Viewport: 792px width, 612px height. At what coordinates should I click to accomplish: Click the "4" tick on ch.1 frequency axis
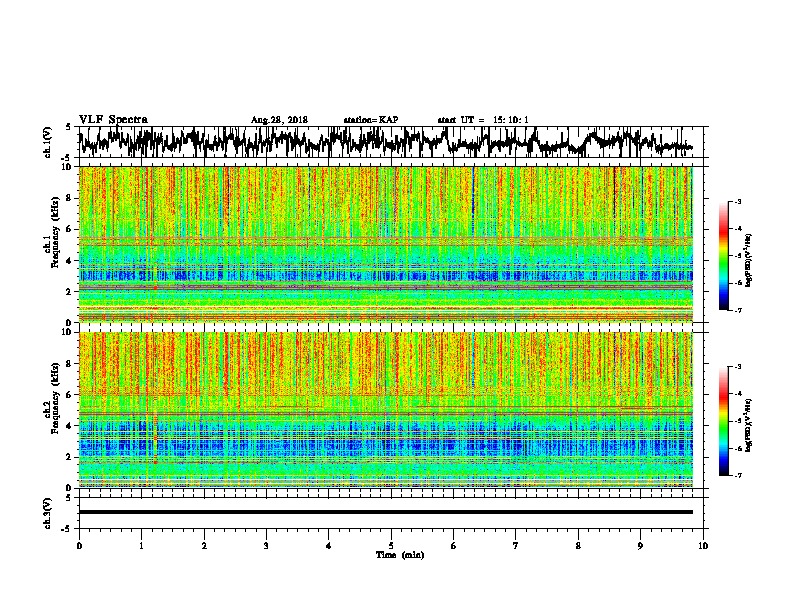(x=69, y=261)
